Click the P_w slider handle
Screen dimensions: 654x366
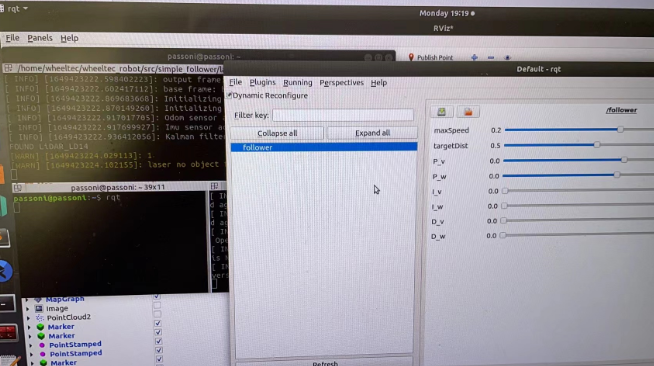(x=616, y=175)
